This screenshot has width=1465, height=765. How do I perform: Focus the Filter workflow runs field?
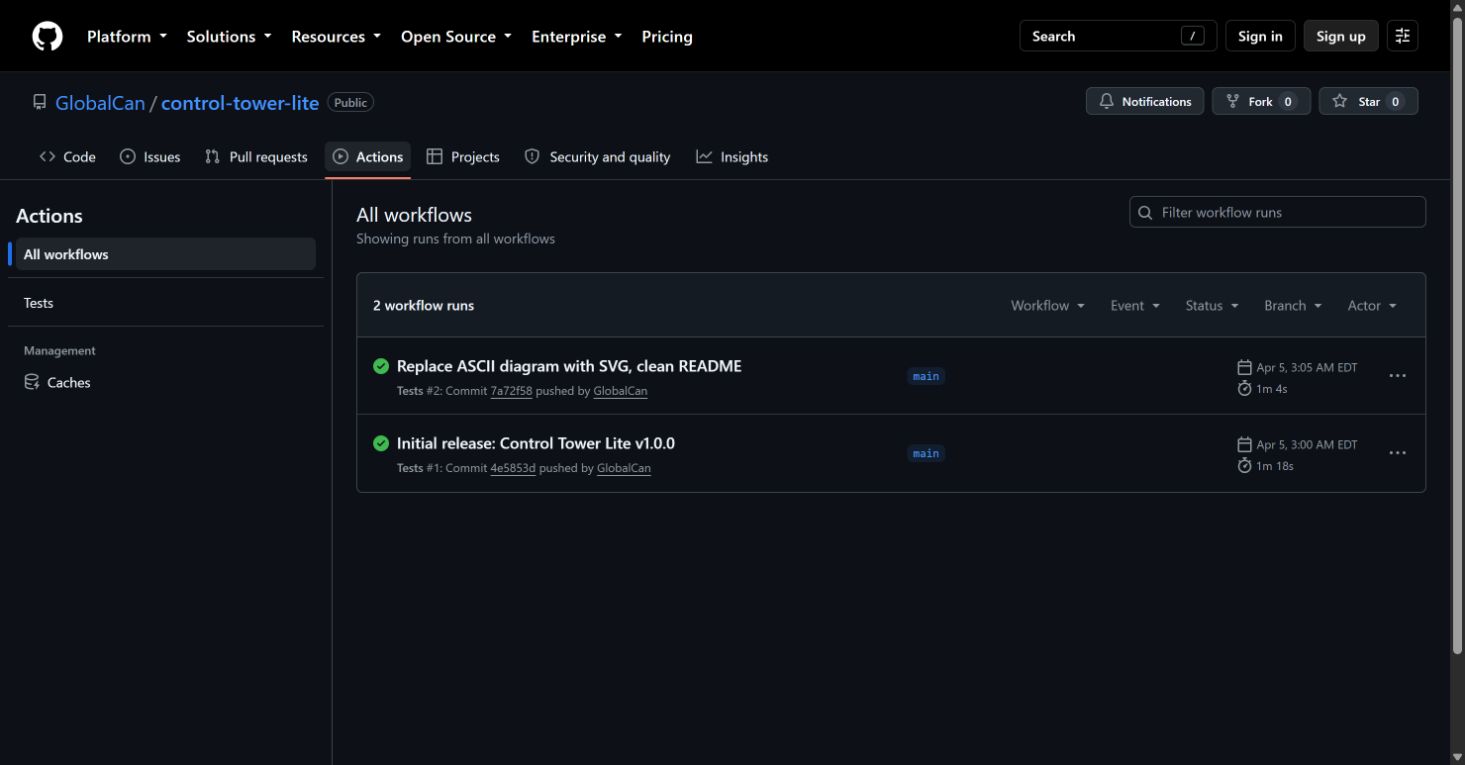1277,212
